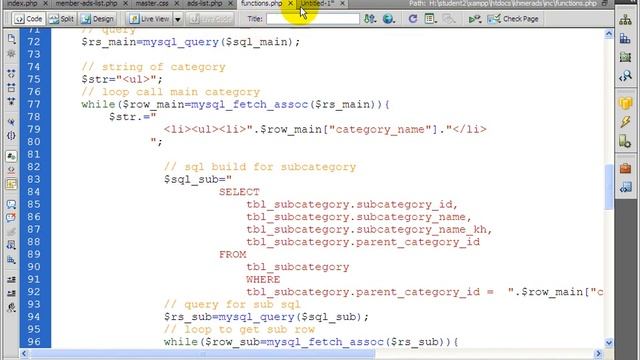
Task: Open Documents list icon in coding toolbar
Action: [x=11, y=39]
